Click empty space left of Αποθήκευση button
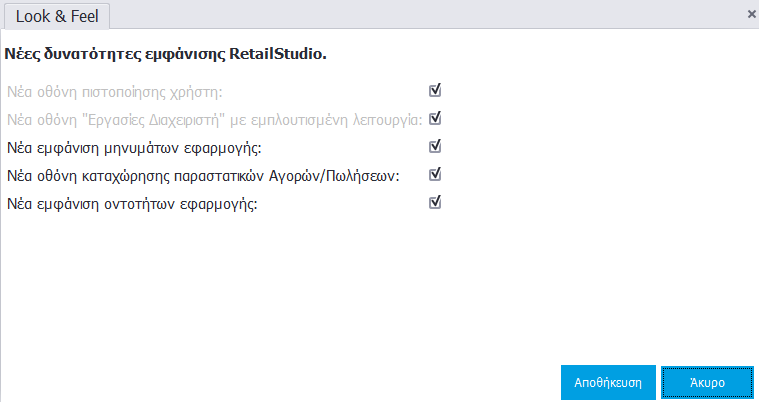This screenshot has height=402, width=759. click(300, 382)
